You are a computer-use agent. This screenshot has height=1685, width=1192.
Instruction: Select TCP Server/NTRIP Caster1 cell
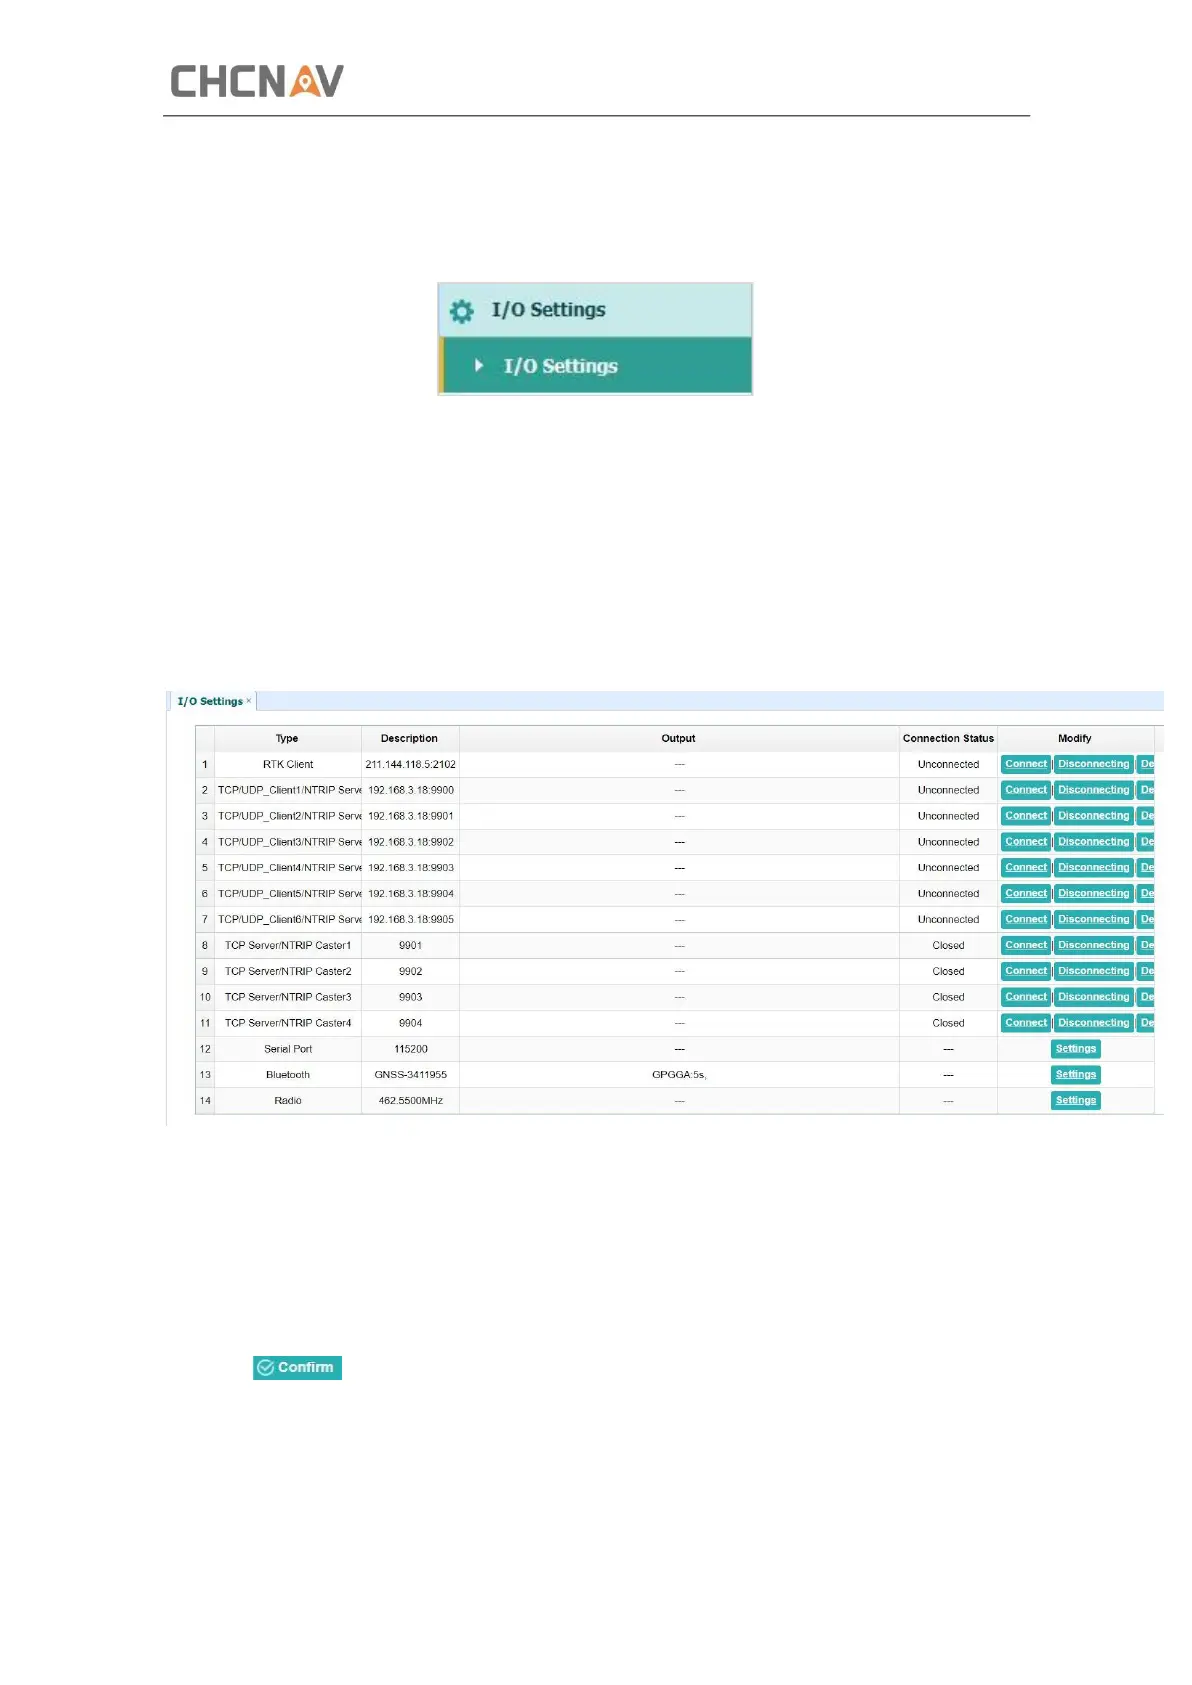click(288, 946)
